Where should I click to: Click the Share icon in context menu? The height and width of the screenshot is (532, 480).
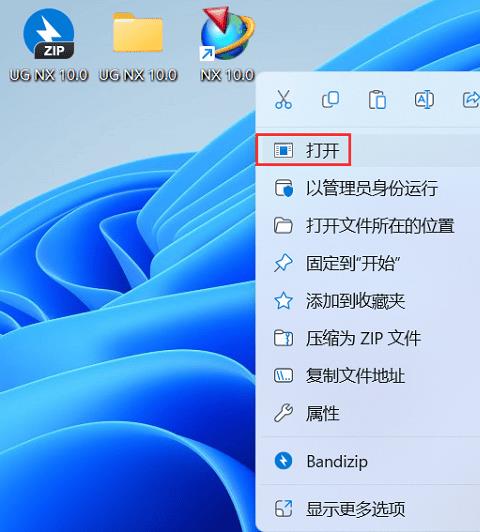pyautogui.click(x=472, y=100)
